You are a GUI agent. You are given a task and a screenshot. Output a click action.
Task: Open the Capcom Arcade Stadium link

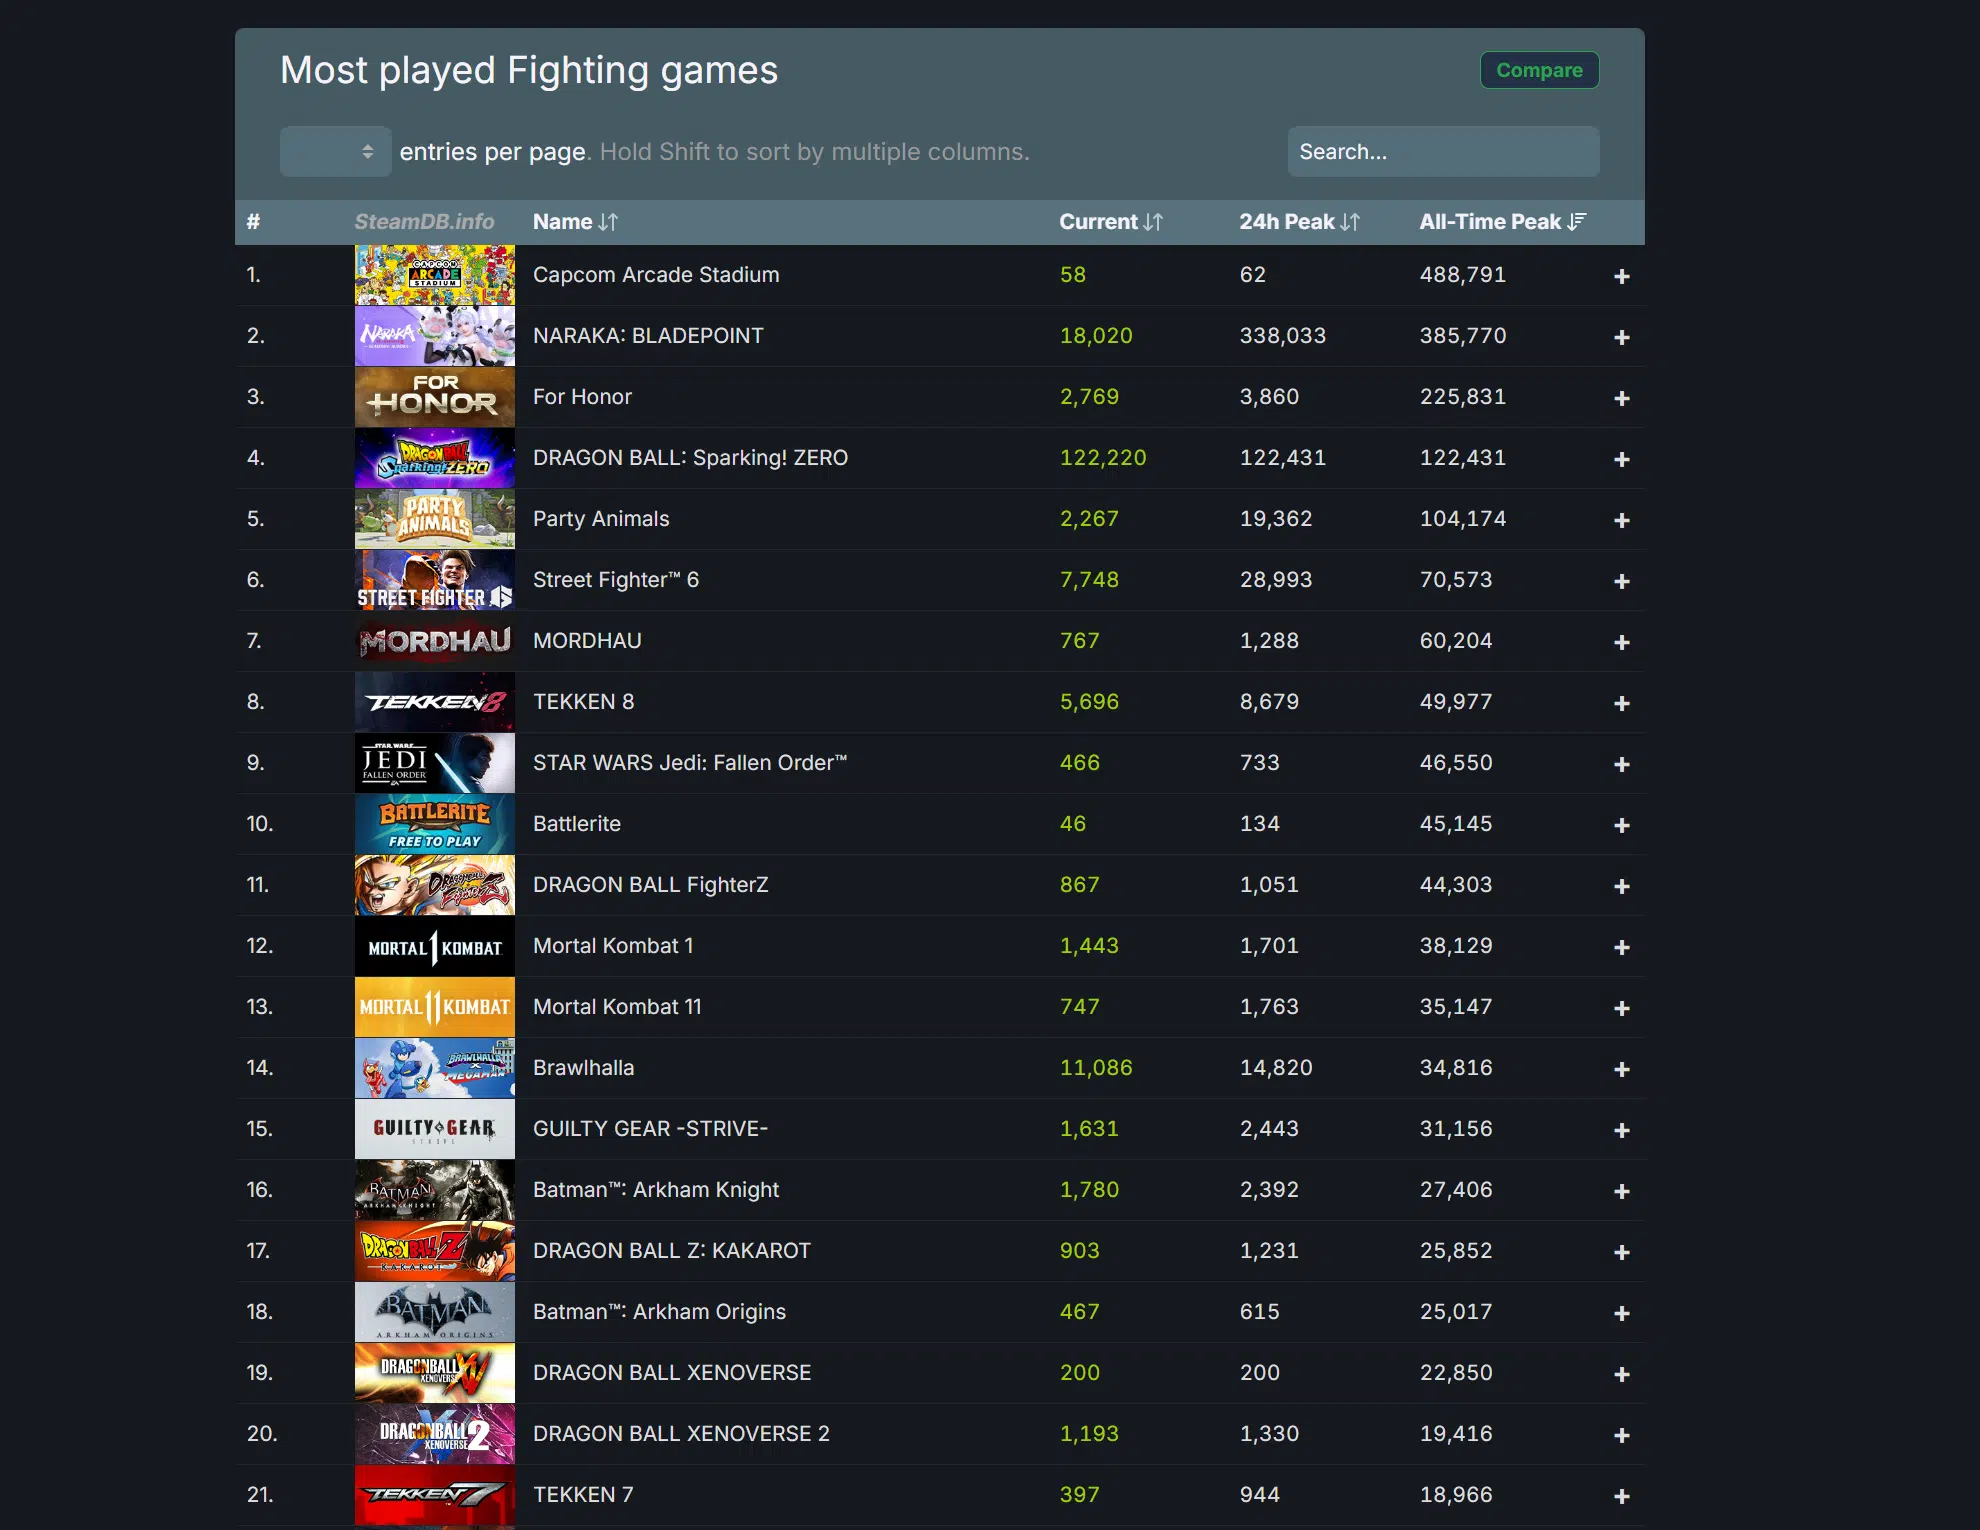point(656,275)
